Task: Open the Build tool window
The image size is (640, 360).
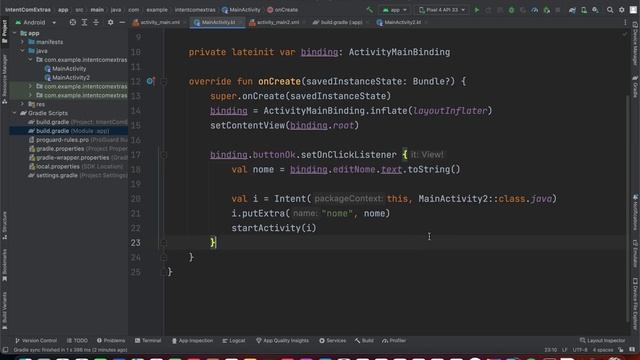Action: 364,340
